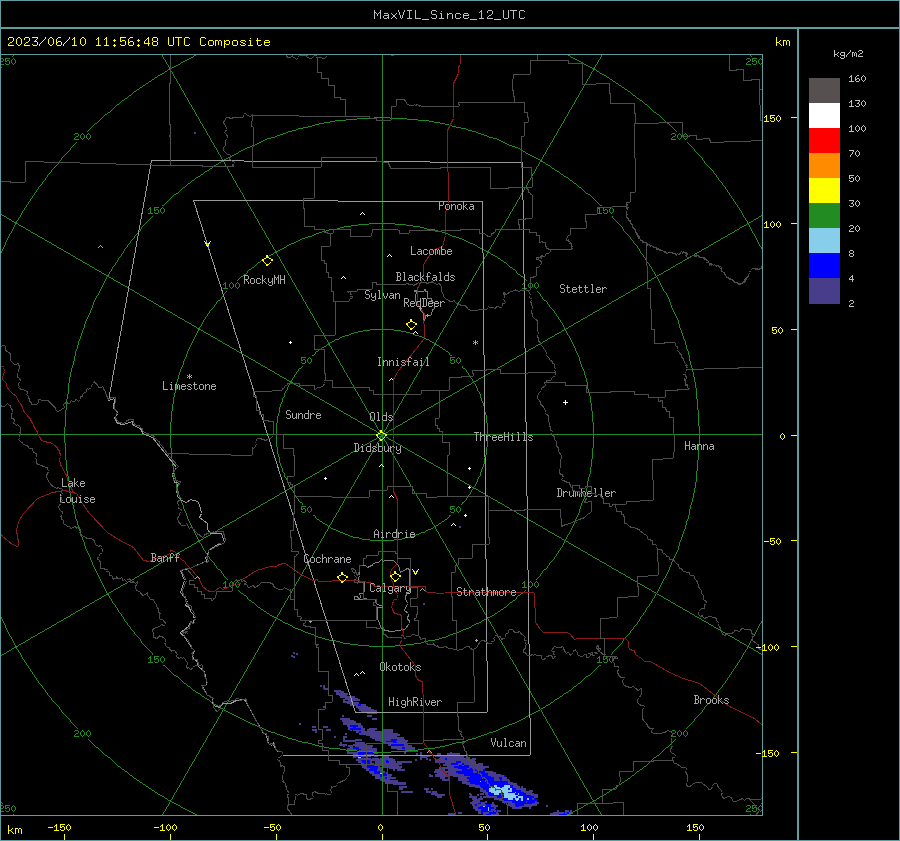Click the Sundre label

coord(303,415)
